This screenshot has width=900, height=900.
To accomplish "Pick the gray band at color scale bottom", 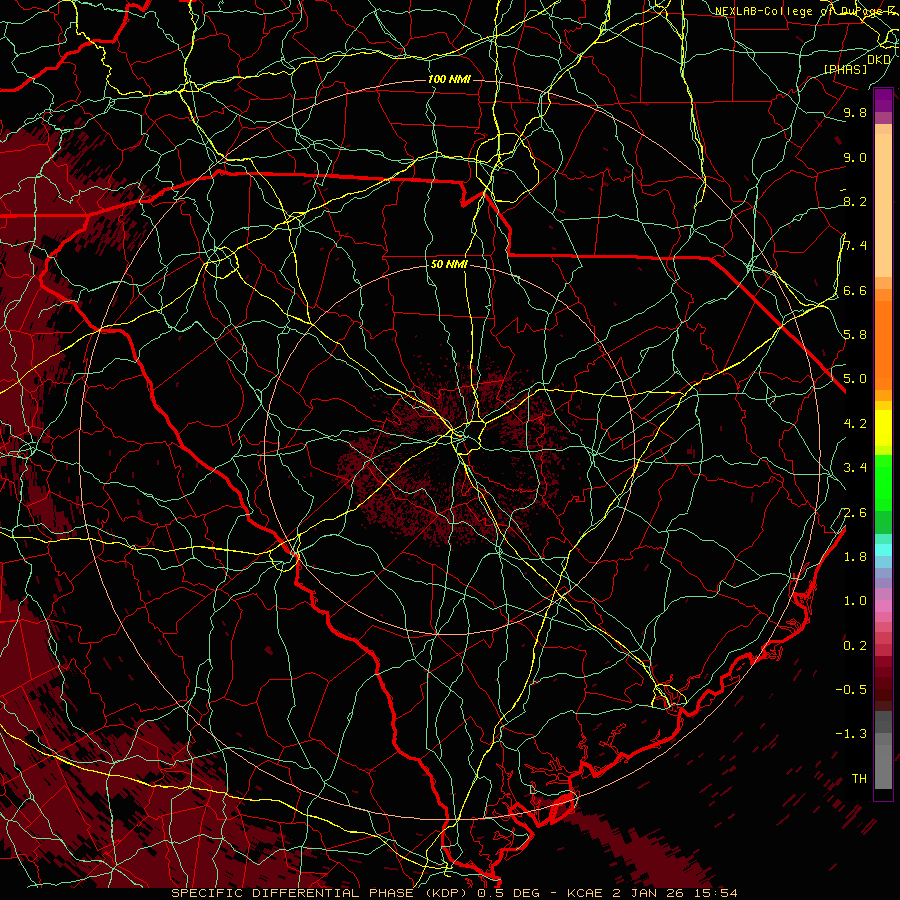I will tap(883, 766).
